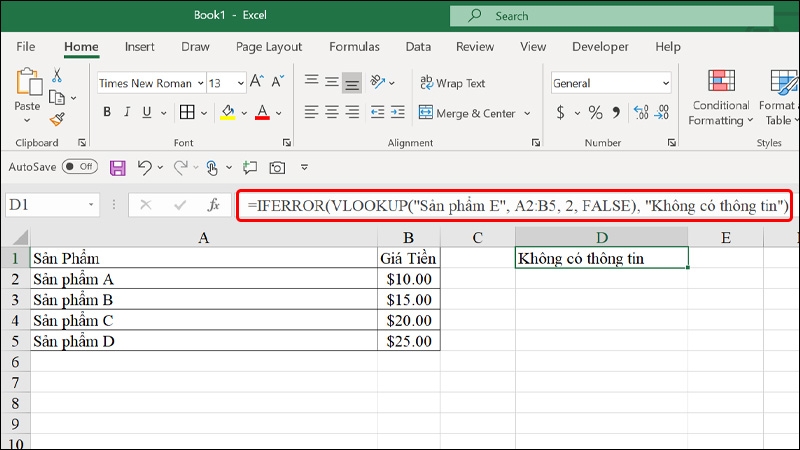This screenshot has width=800, height=450.
Task: Apply Underline formatting
Action: coord(147,112)
